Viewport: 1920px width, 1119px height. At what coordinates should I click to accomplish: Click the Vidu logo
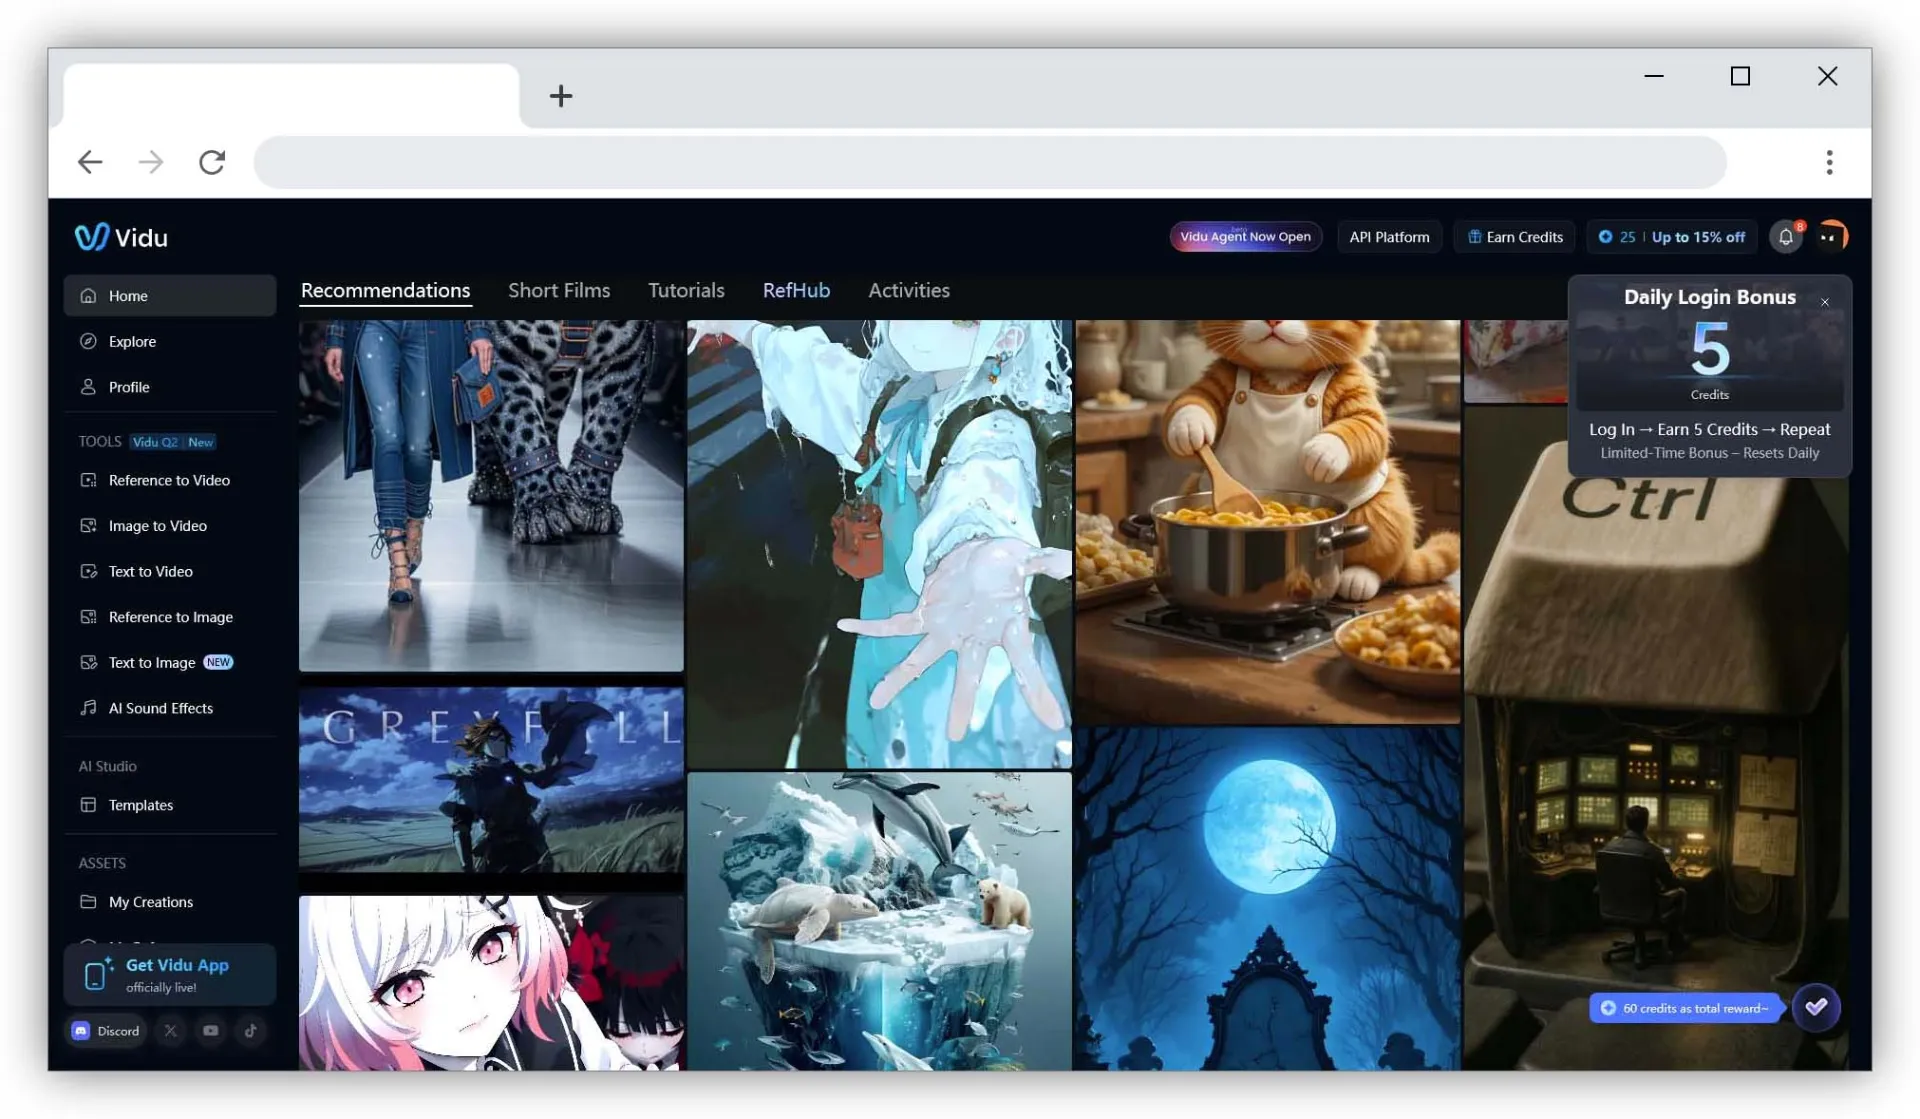122,237
